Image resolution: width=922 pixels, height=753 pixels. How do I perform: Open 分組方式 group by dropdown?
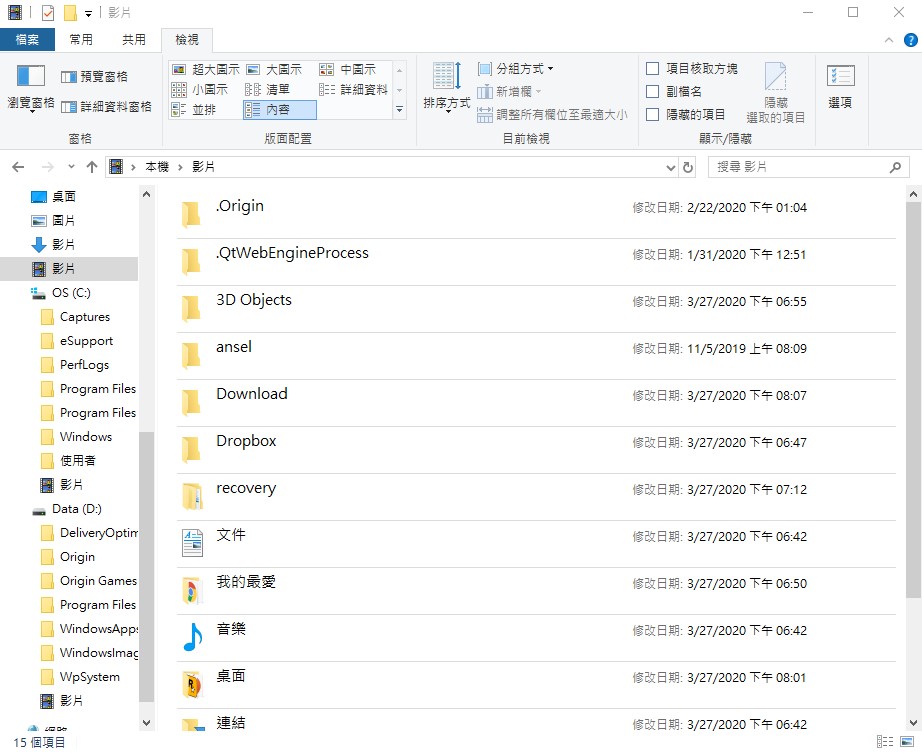click(x=516, y=69)
